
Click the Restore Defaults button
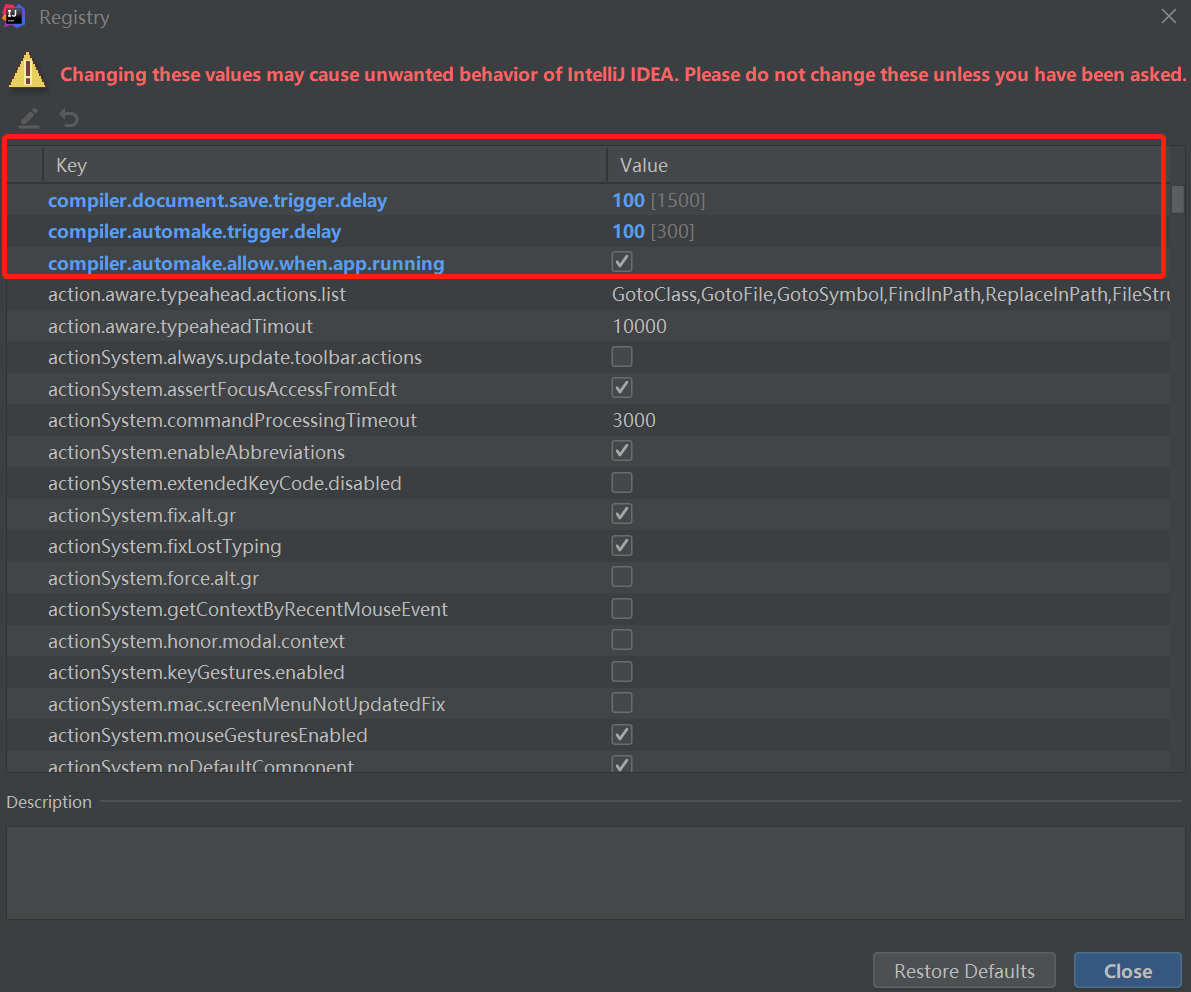click(x=964, y=971)
